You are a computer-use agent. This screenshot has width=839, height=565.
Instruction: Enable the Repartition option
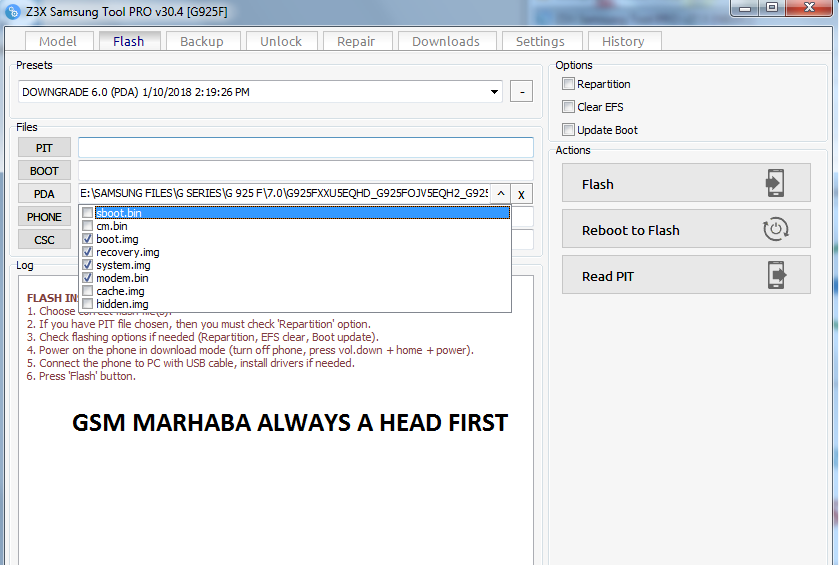pyautogui.click(x=568, y=84)
